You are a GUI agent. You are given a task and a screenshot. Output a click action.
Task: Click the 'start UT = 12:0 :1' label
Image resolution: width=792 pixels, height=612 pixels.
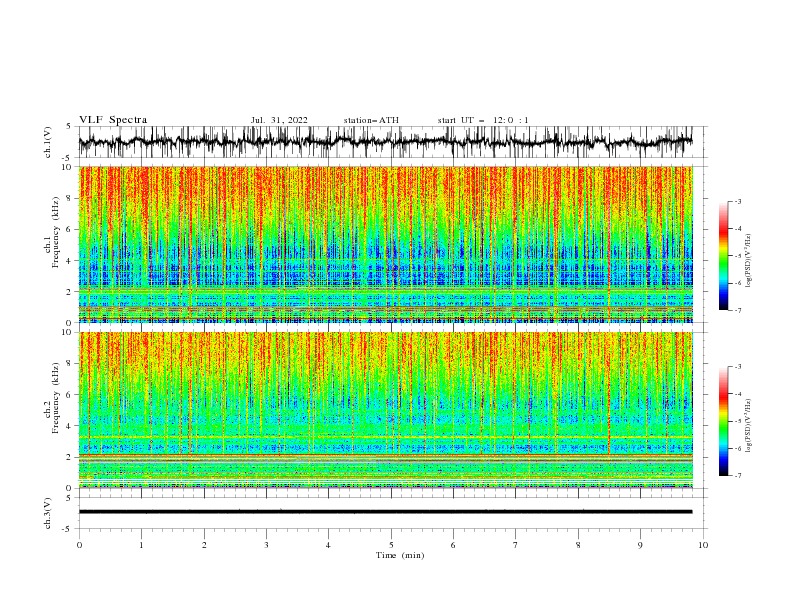coord(483,120)
